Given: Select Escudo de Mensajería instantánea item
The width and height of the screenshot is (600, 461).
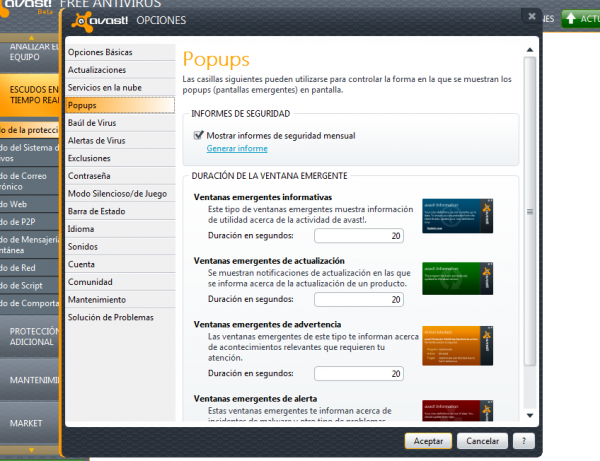Looking at the screenshot, I should 29,244.
